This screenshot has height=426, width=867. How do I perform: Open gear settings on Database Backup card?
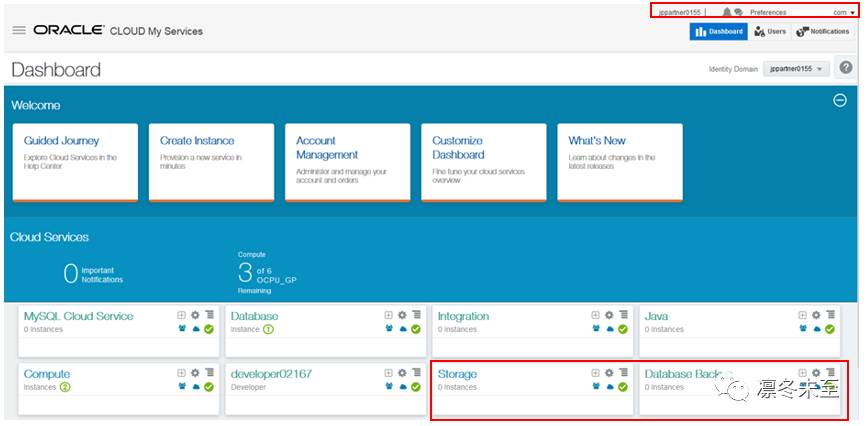pyautogui.click(x=816, y=373)
